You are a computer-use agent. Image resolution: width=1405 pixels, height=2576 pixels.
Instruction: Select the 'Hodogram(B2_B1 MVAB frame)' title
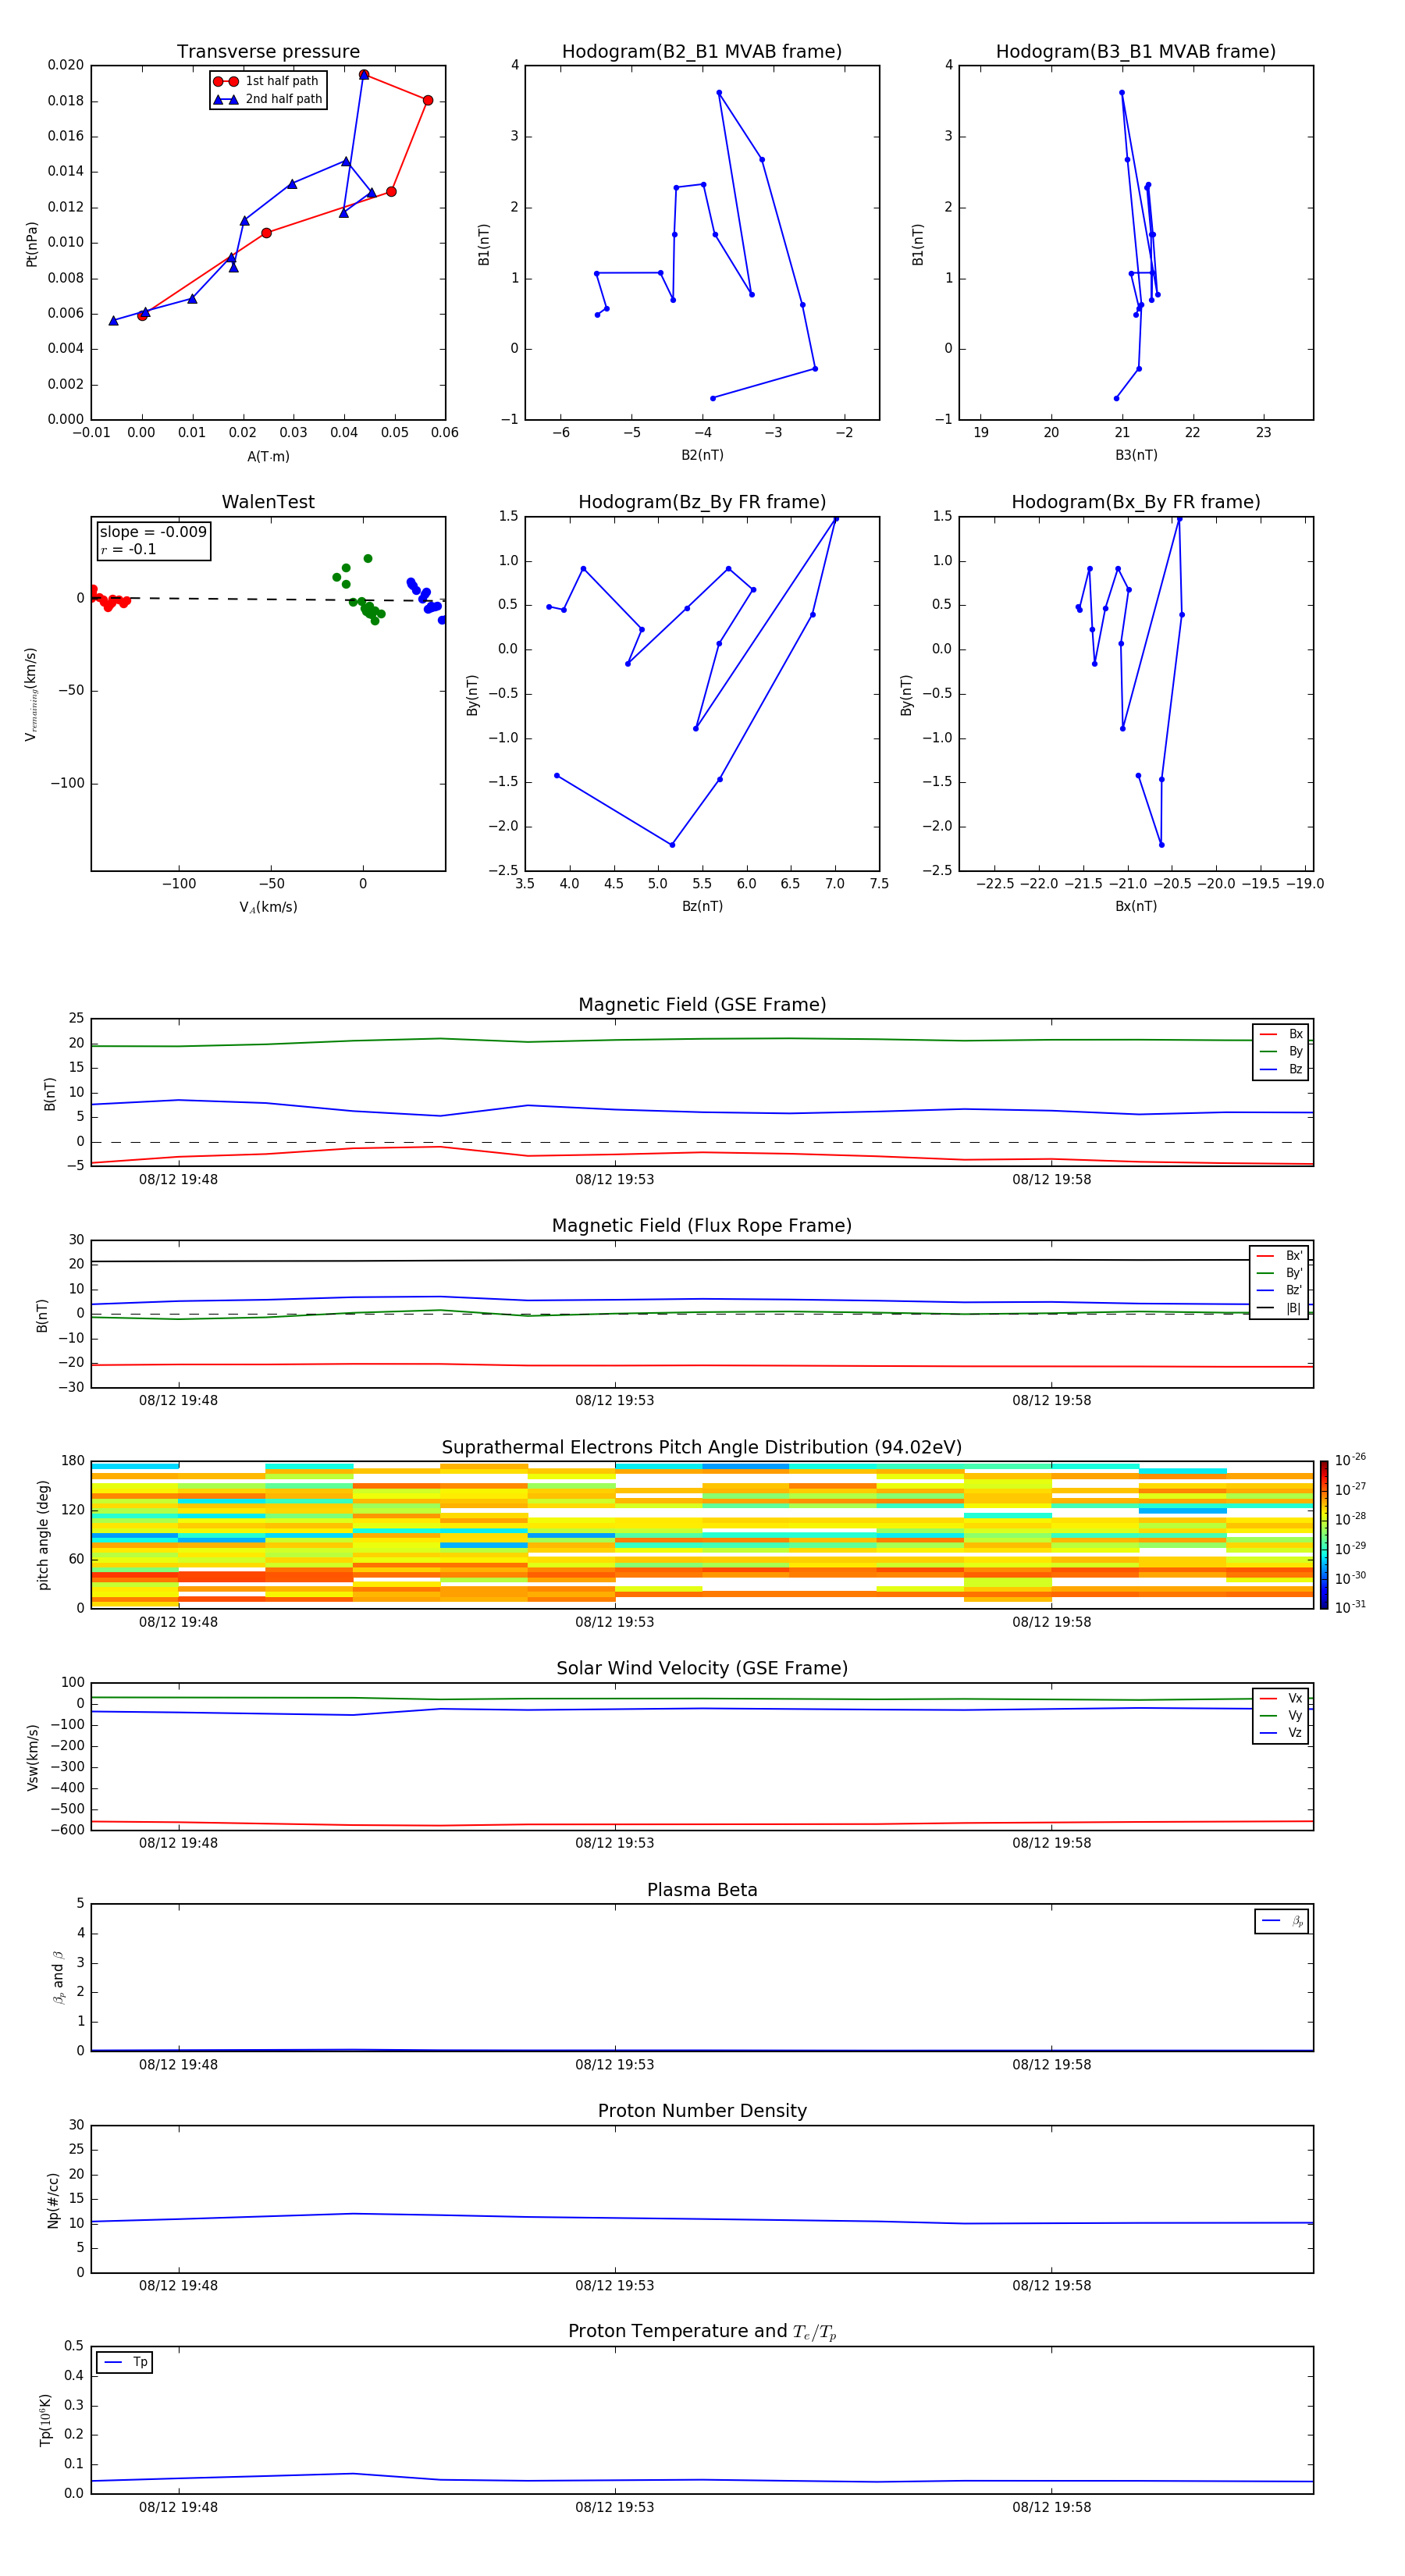(x=702, y=52)
